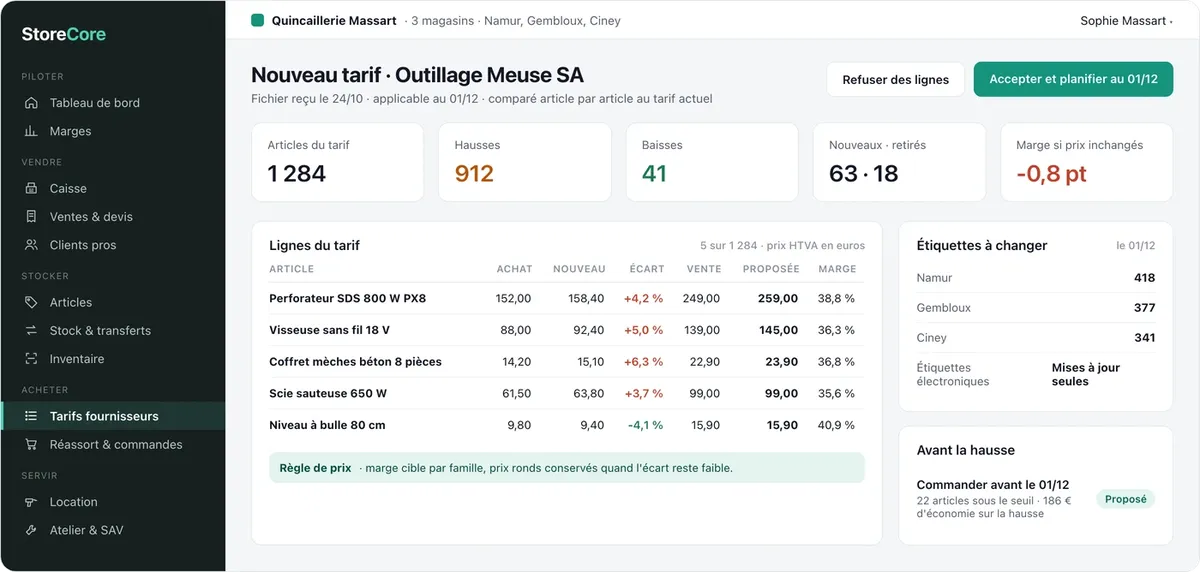
Task: Click the Clients pros people icon
Action: [x=30, y=245]
